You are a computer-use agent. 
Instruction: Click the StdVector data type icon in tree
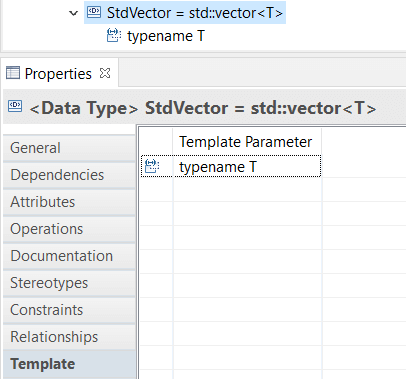pos(94,12)
